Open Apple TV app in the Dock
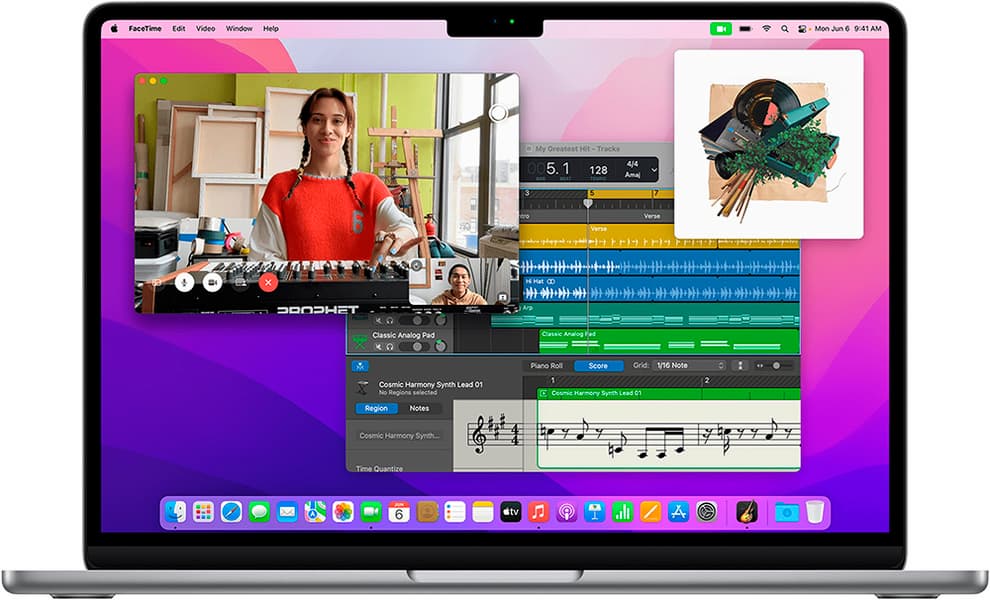 511,512
